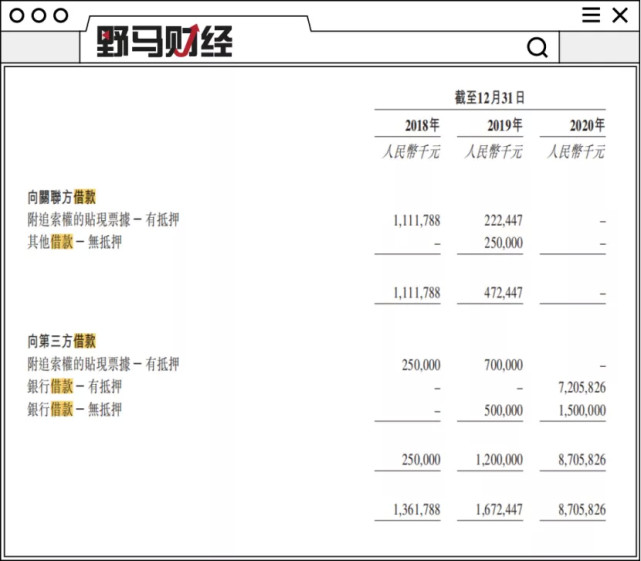Viewport: 641px width, 561px height.
Task: Click the value 222,447
Action: pyautogui.click(x=503, y=221)
